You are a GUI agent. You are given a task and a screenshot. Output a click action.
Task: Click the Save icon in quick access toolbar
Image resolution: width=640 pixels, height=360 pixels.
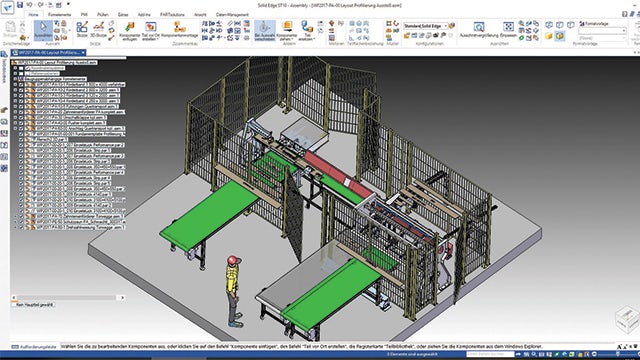[20, 5]
